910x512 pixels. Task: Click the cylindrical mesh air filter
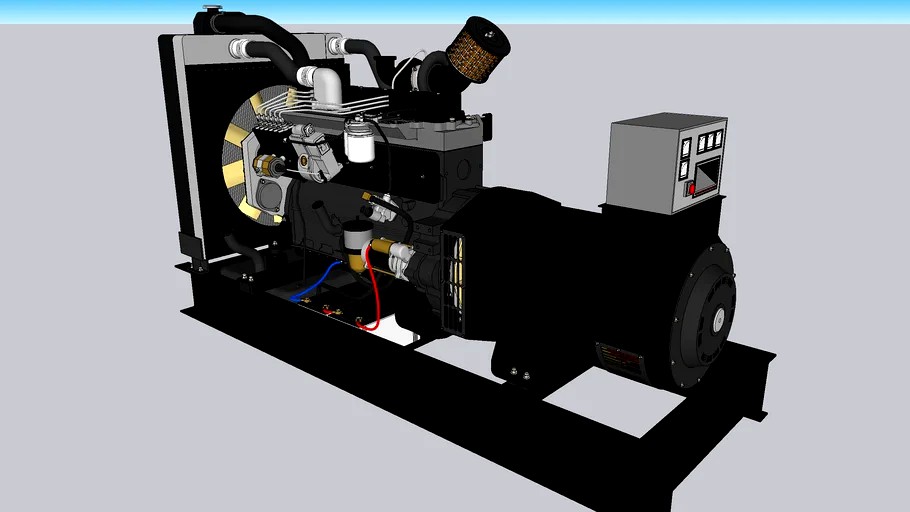pos(477,50)
